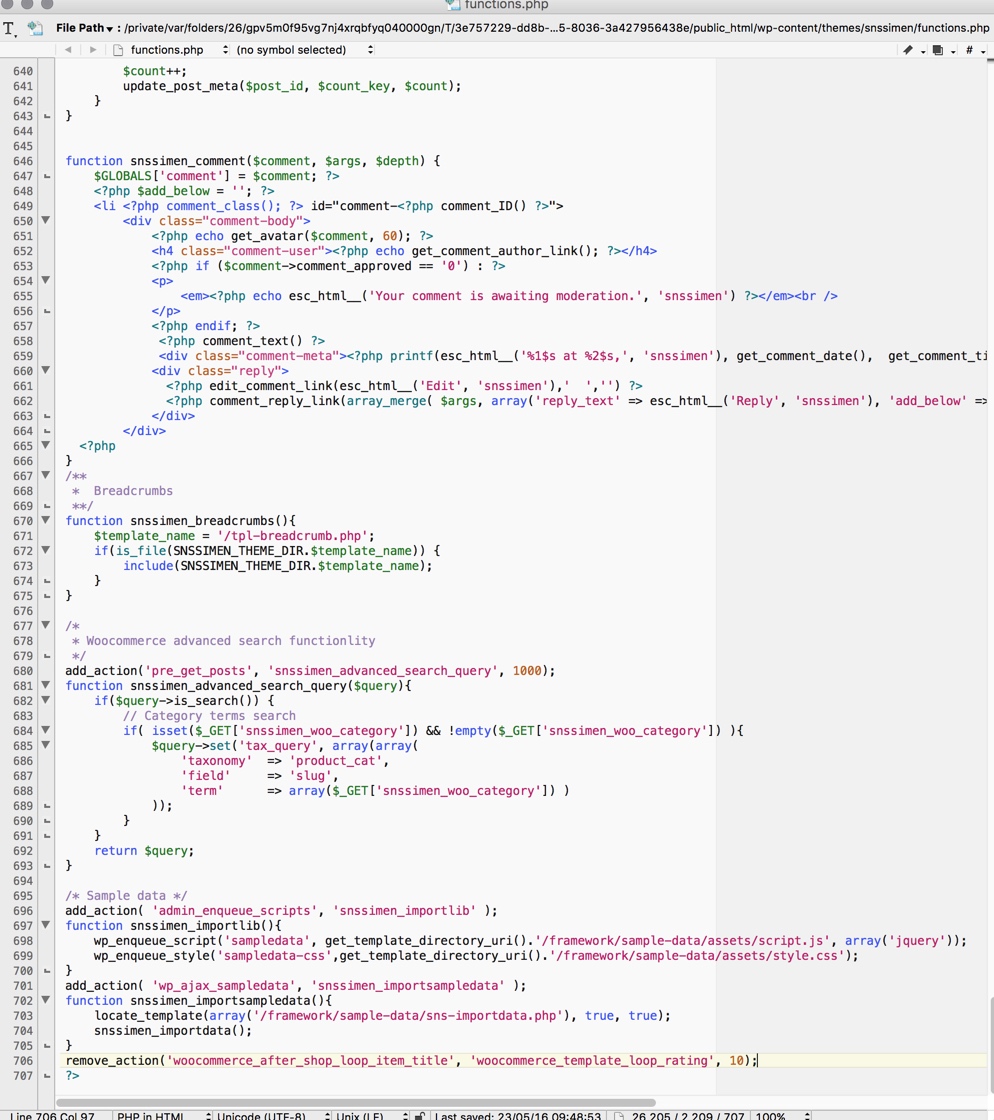Viewport: 994px width, 1120px height.
Task: Open the marker (pen) popup icon
Action: pyautogui.click(x=910, y=50)
